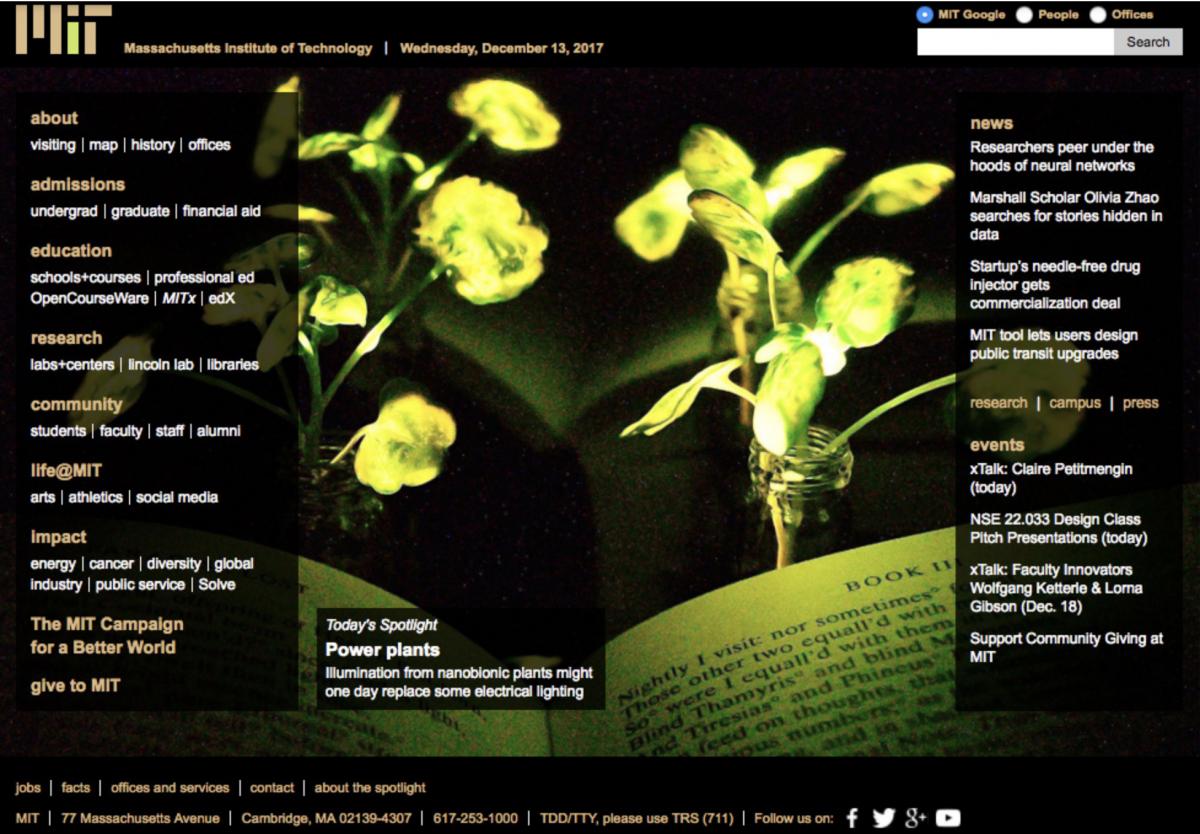Open the diversity impact link

pos(174,564)
